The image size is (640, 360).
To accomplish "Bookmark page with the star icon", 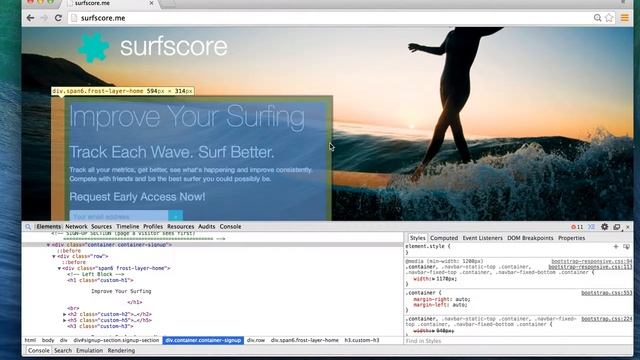I will 609,18.
